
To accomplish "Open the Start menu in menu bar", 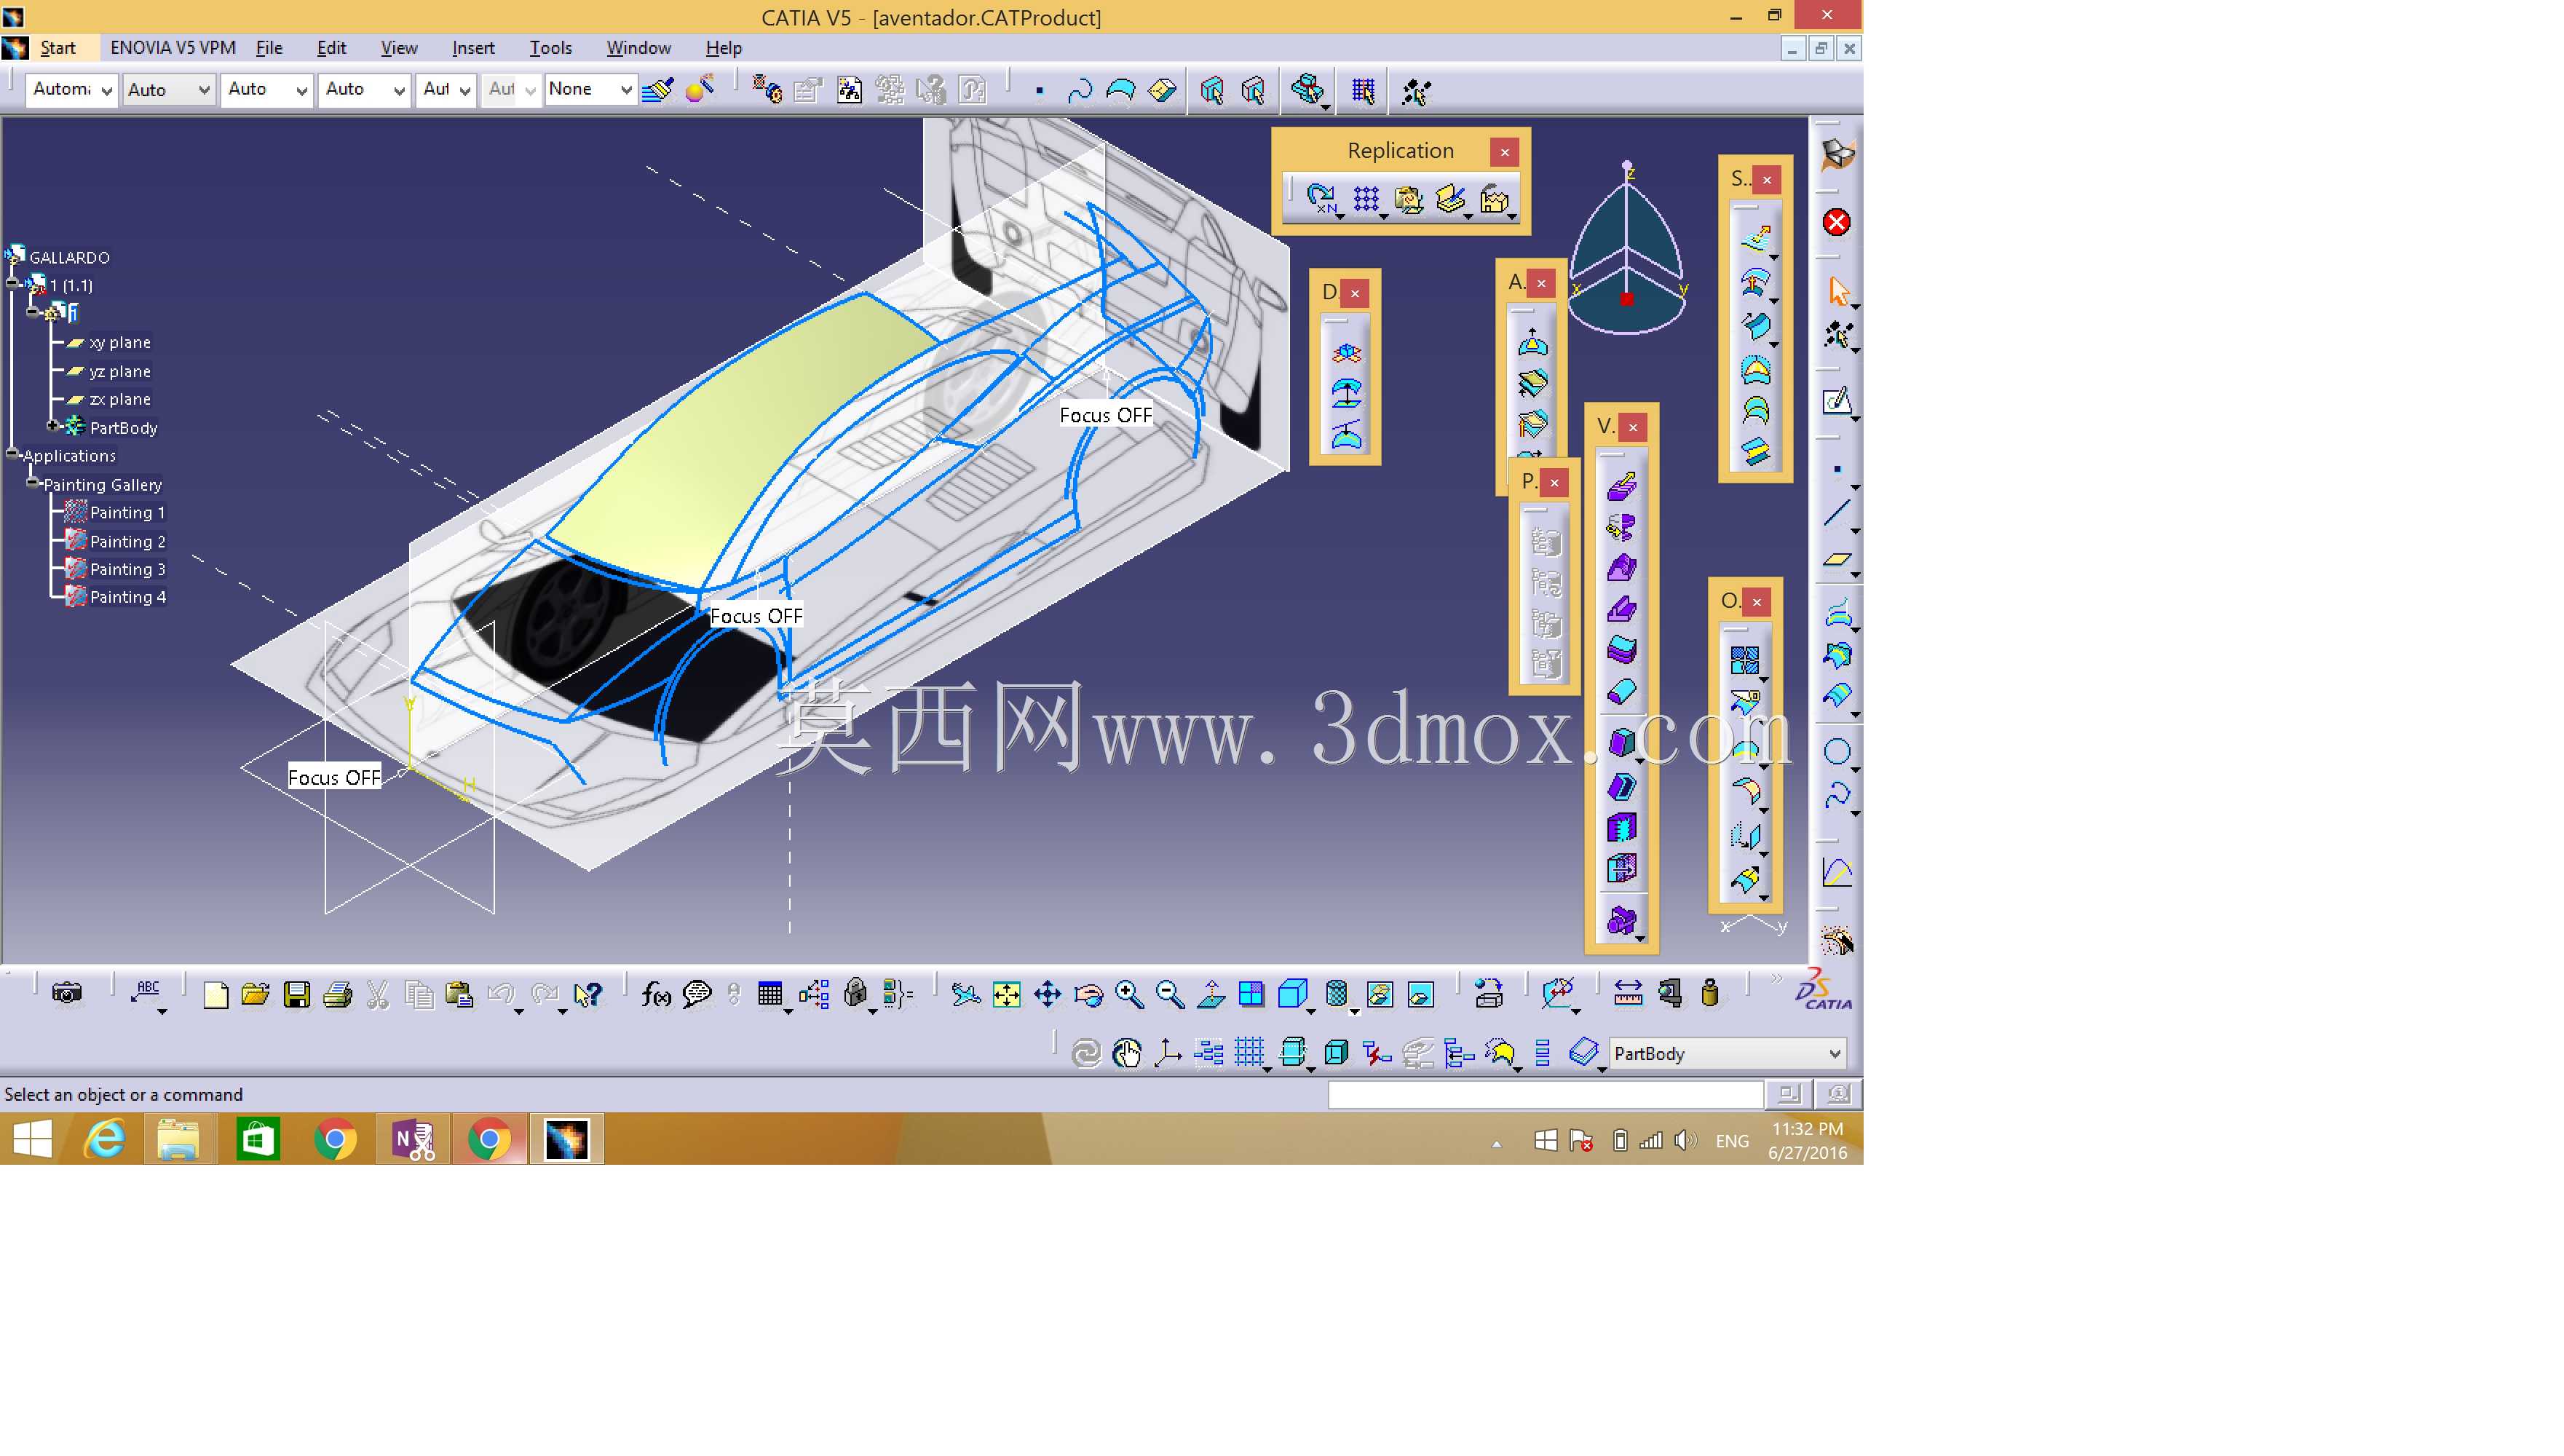I will [58, 48].
